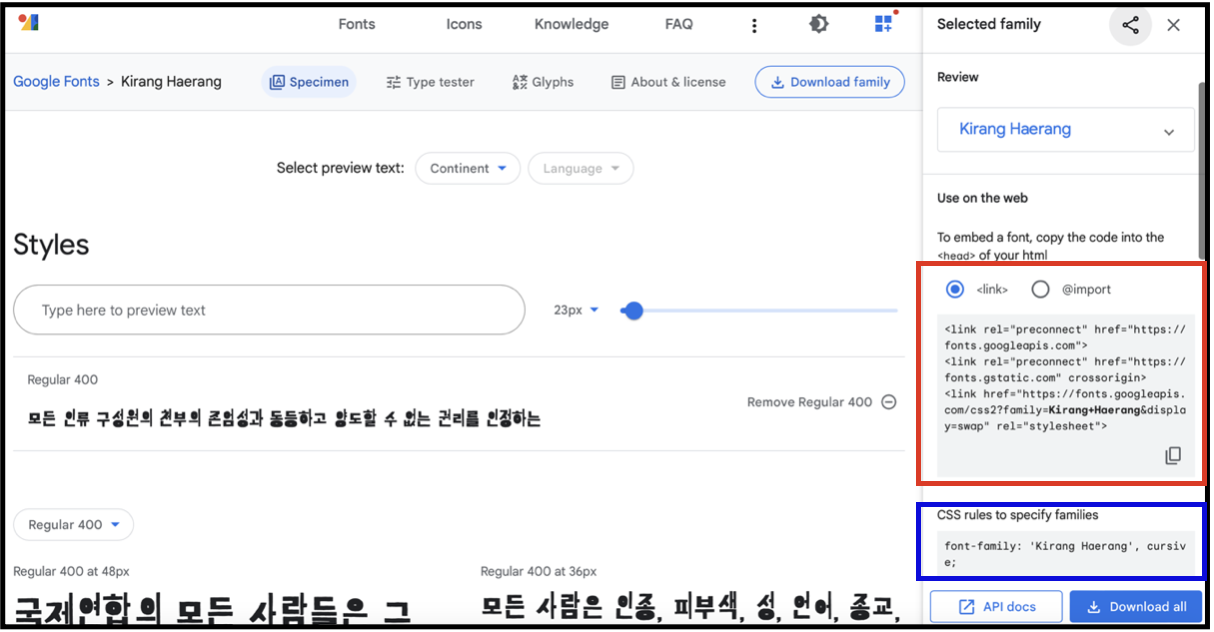Screen dimensions: 1214x632
Task: Open the Continent preview text dropdown
Action: click(x=468, y=168)
